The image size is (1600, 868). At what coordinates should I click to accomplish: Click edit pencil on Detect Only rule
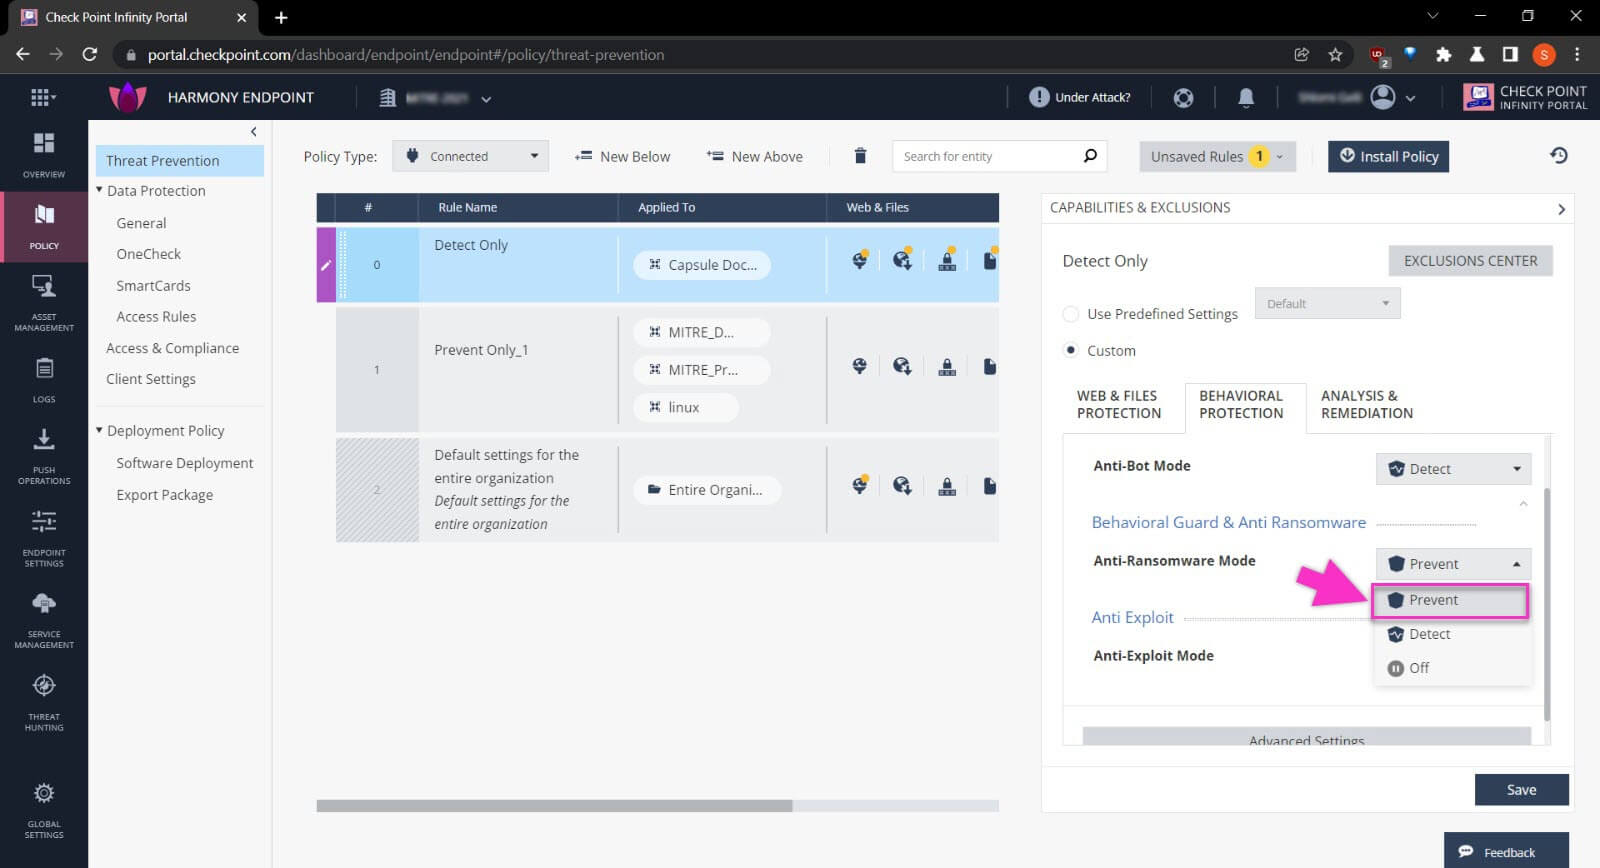326,265
